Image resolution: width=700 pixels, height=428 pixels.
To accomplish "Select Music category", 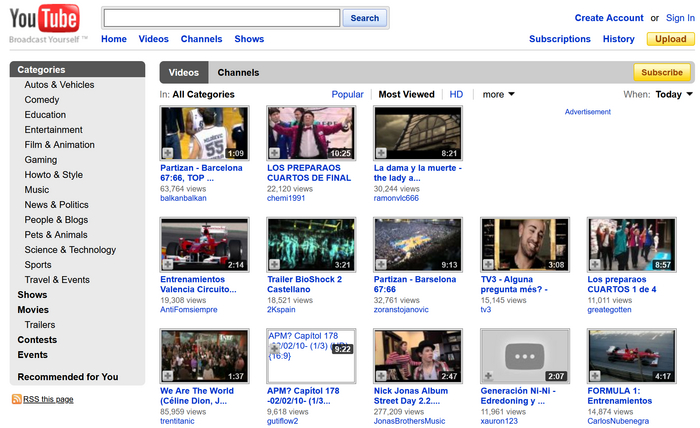I will click(37, 190).
